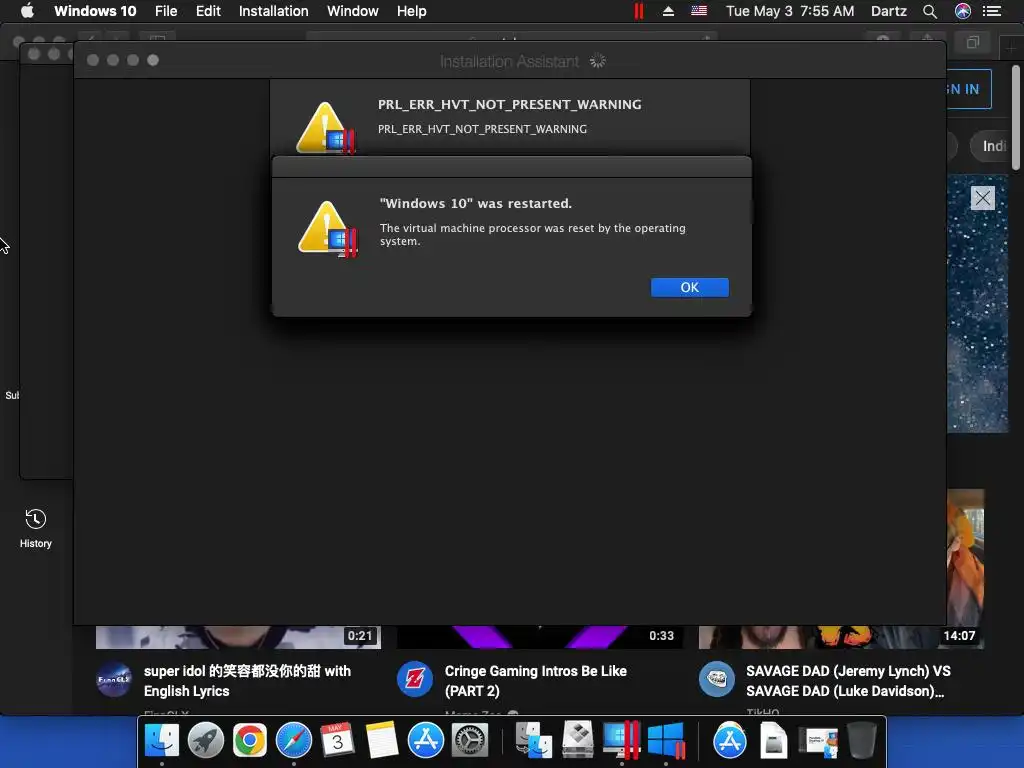This screenshot has width=1024, height=768.
Task: Open Google Chrome from the Dock
Action: click(x=249, y=740)
